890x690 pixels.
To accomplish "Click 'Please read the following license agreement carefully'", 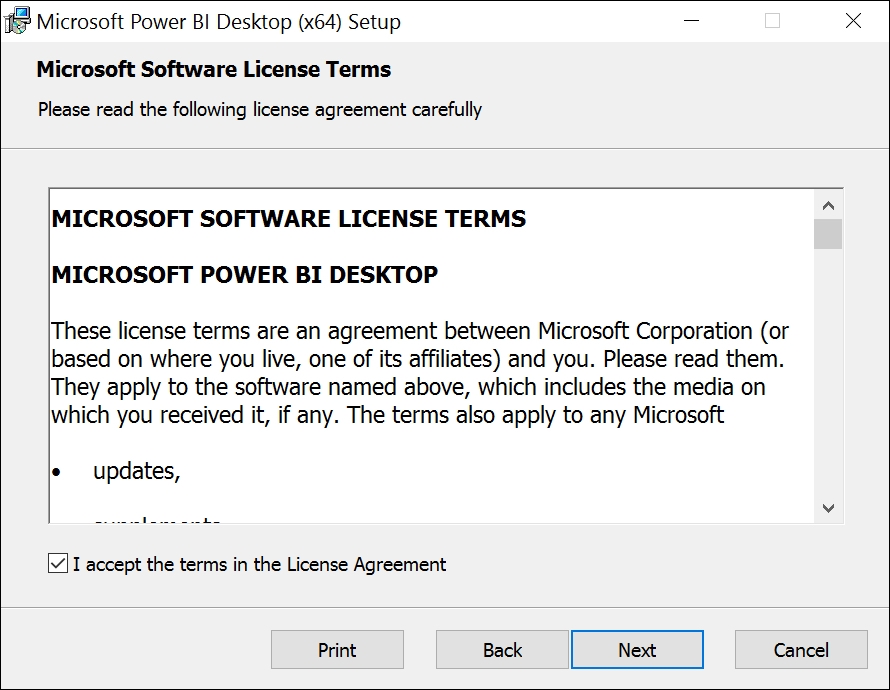I will point(260,109).
